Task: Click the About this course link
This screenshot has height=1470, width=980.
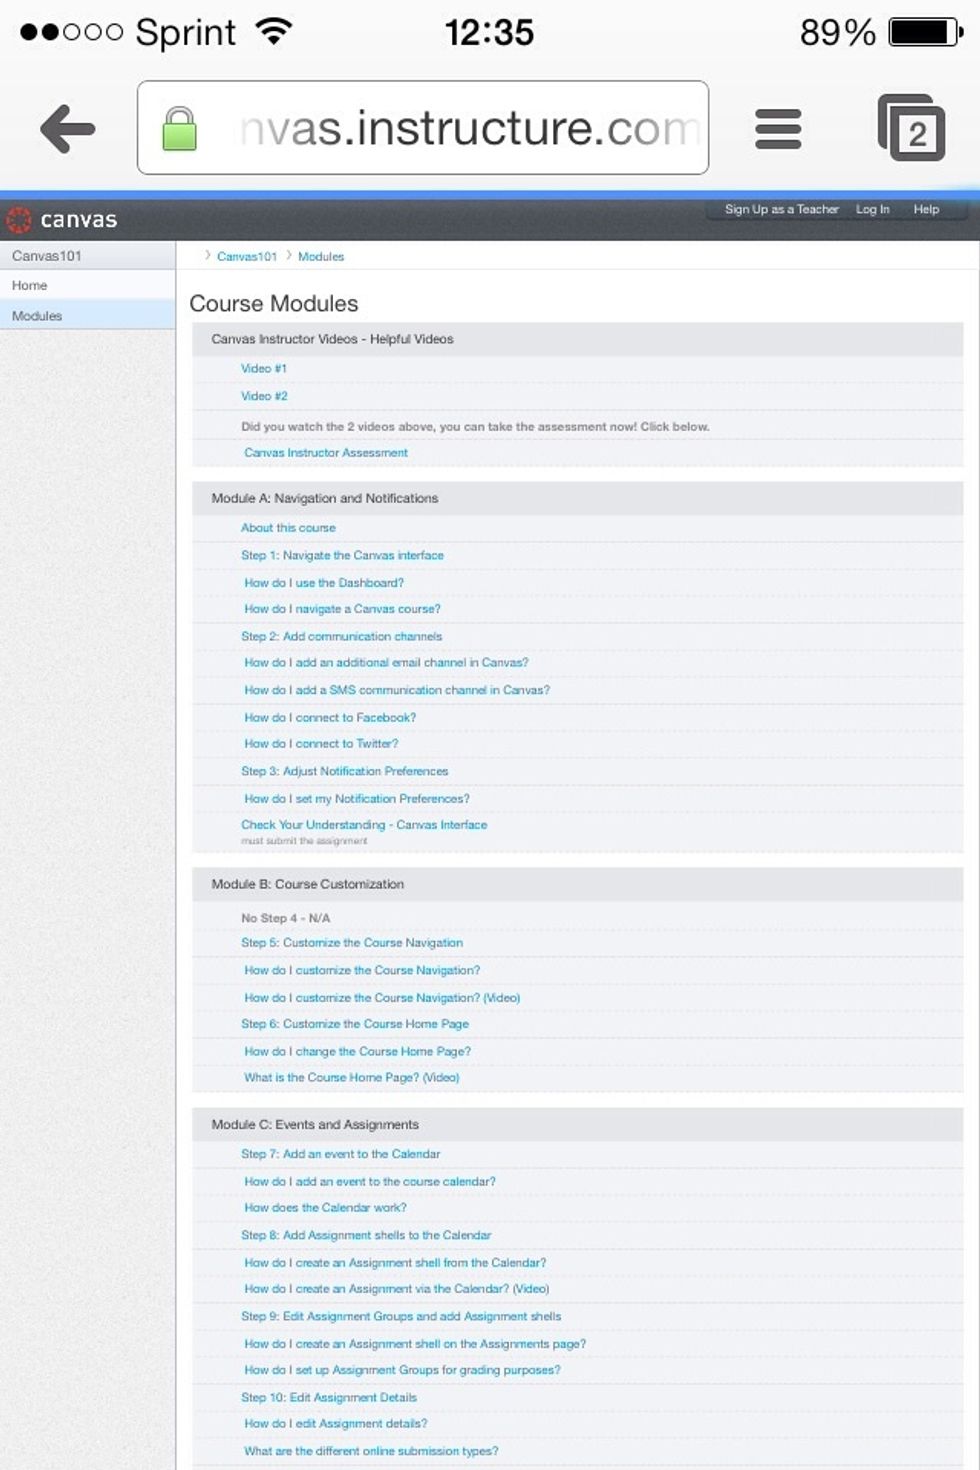Action: [x=288, y=527]
